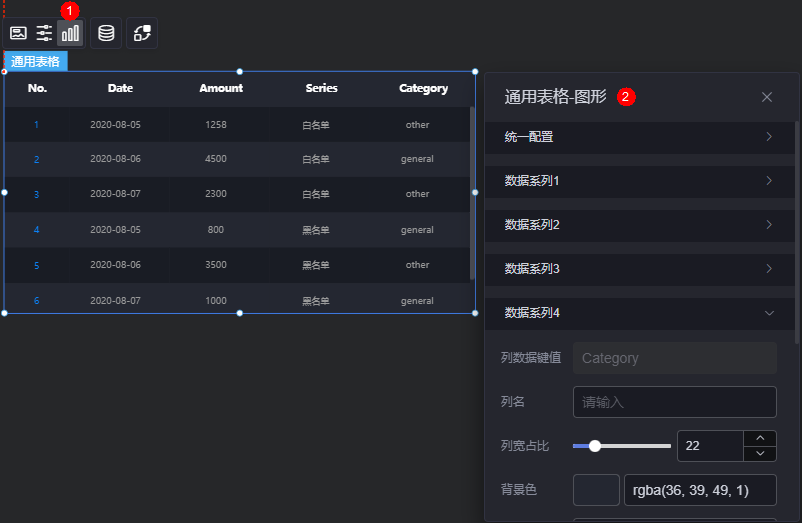
Task: Increase 列宽占比 with the up arrow
Action: coord(760,438)
